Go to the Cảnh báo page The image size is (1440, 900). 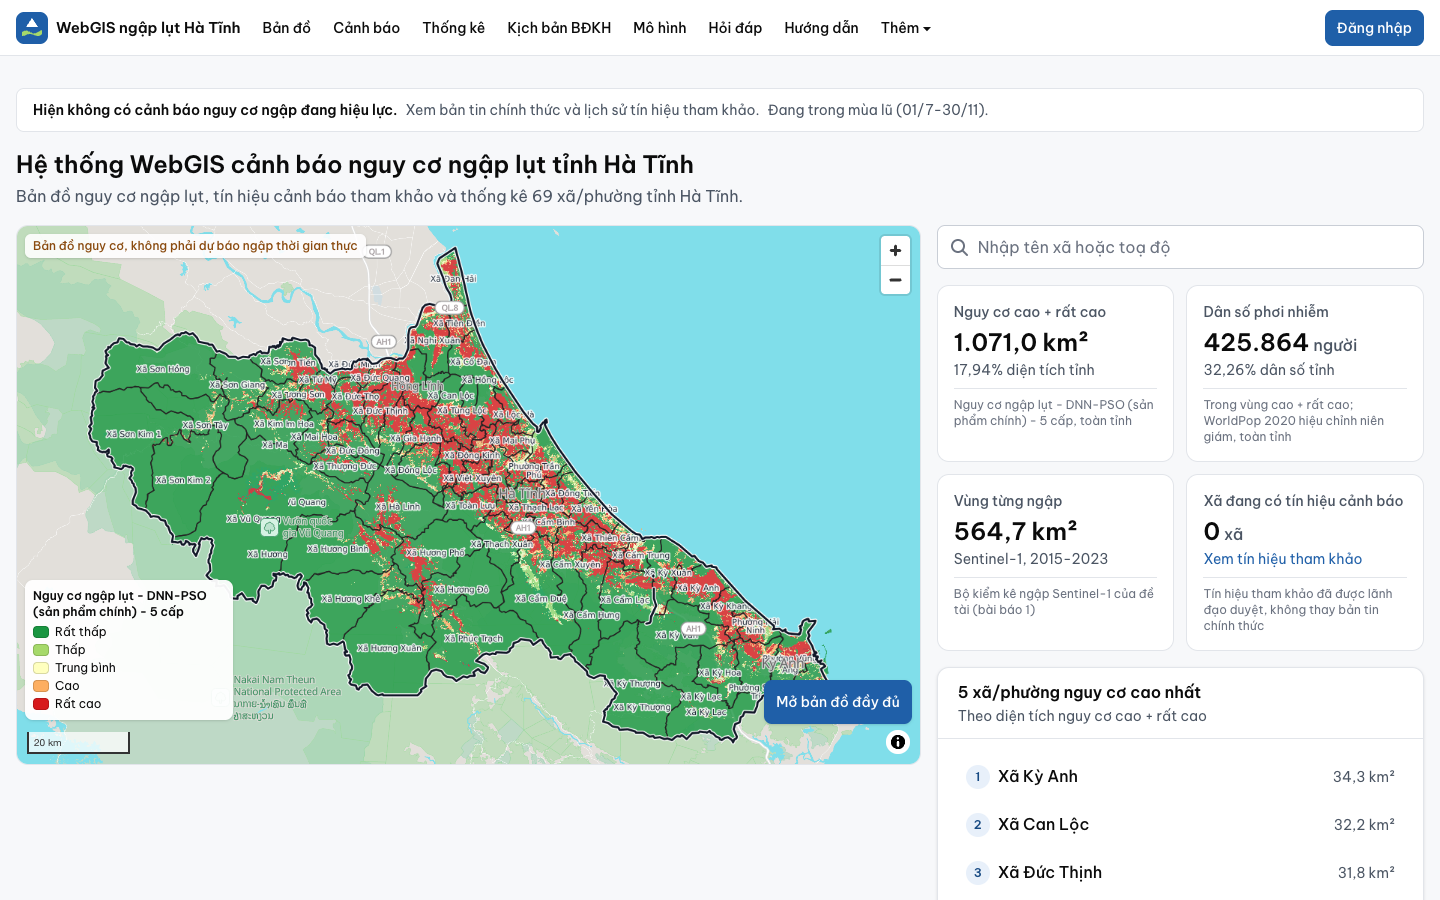pos(366,28)
